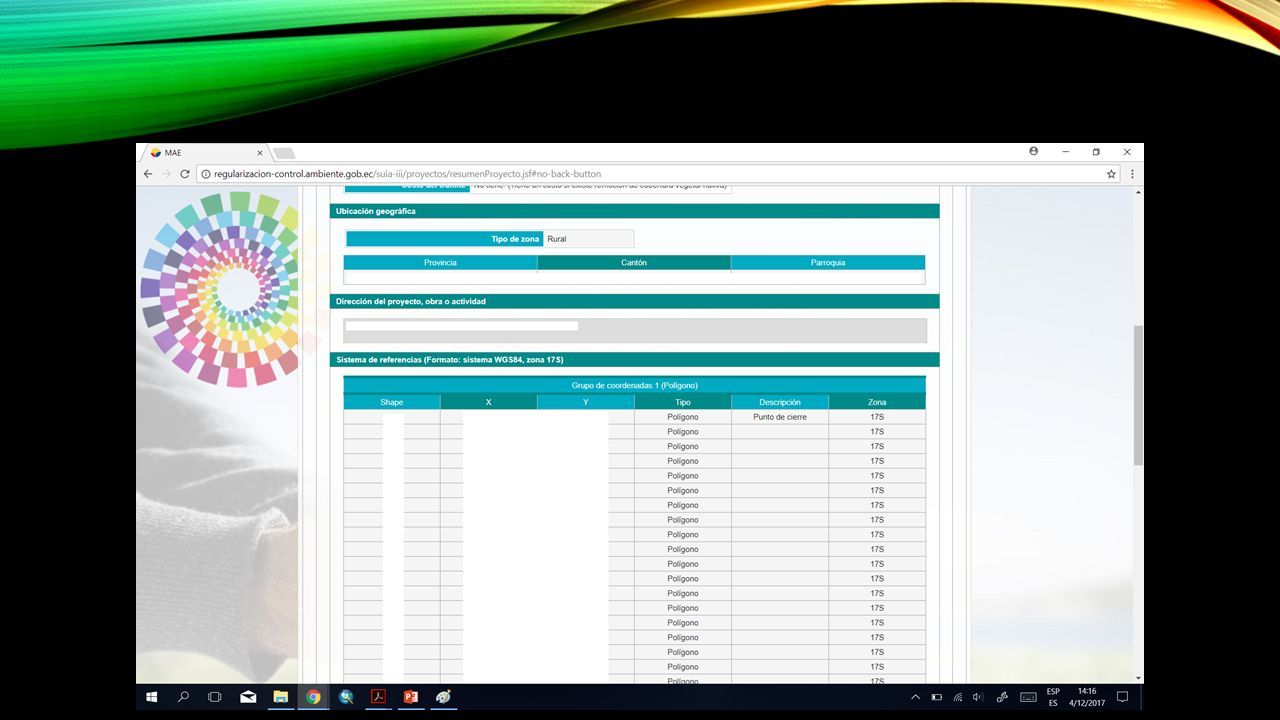
Task: Click the Zona column header
Action: [877, 402]
